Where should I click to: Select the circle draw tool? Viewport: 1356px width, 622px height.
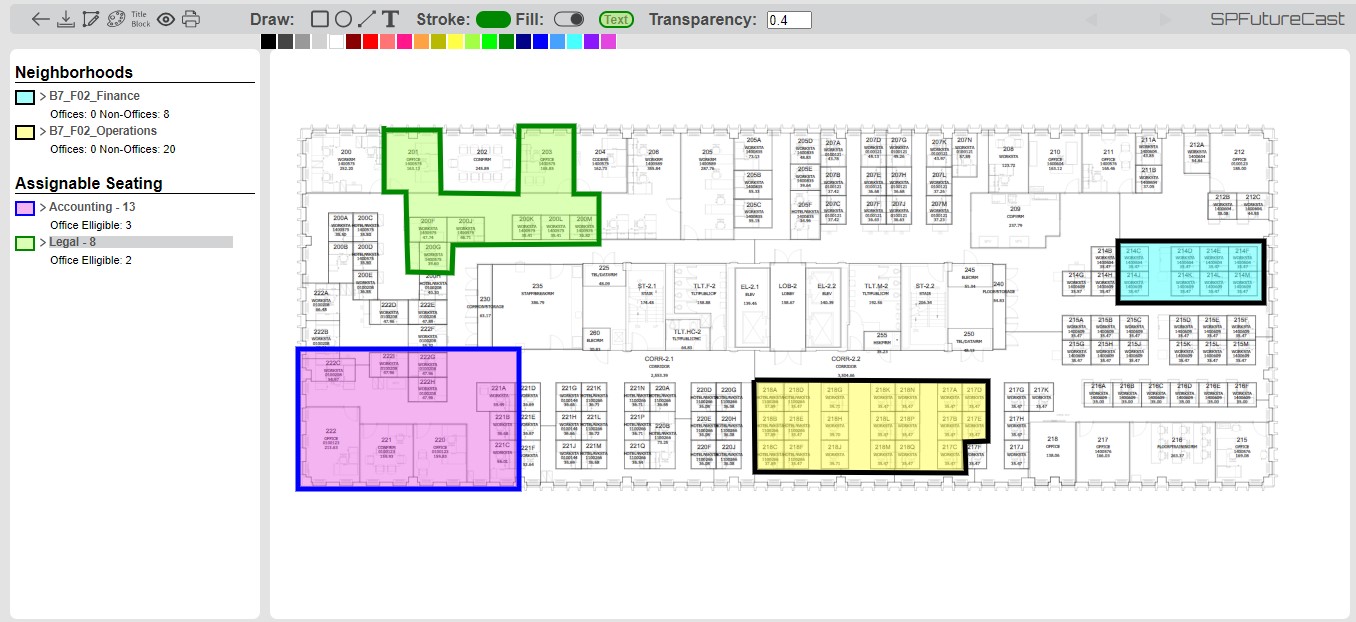343,19
